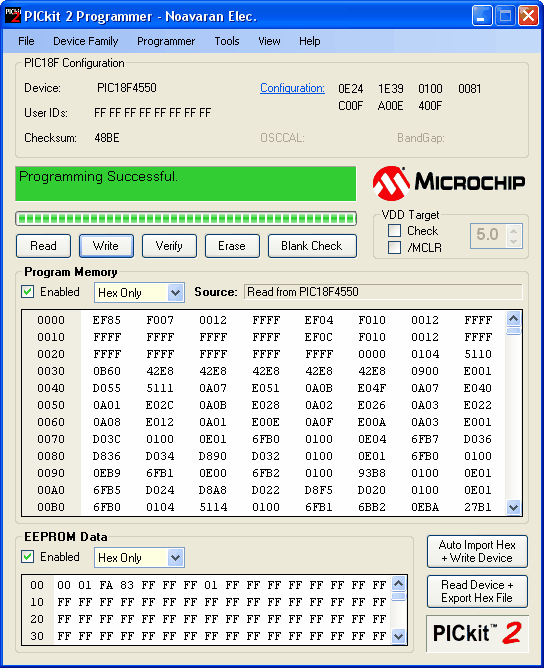The width and height of the screenshot is (544, 668).
Task: Click the Configuration link
Action: point(292,88)
